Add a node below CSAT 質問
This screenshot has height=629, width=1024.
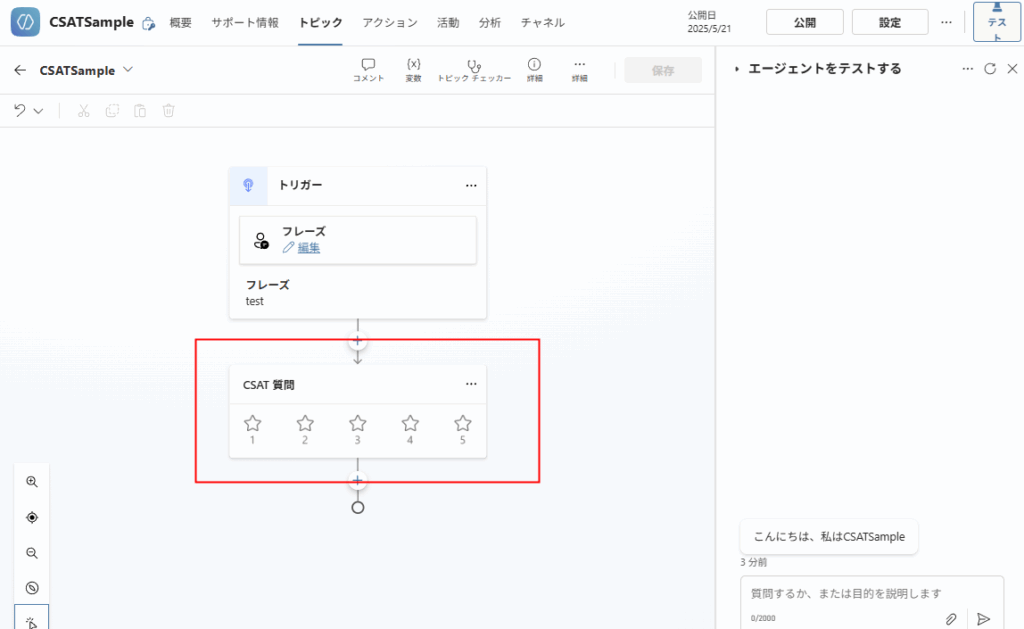tap(357, 481)
